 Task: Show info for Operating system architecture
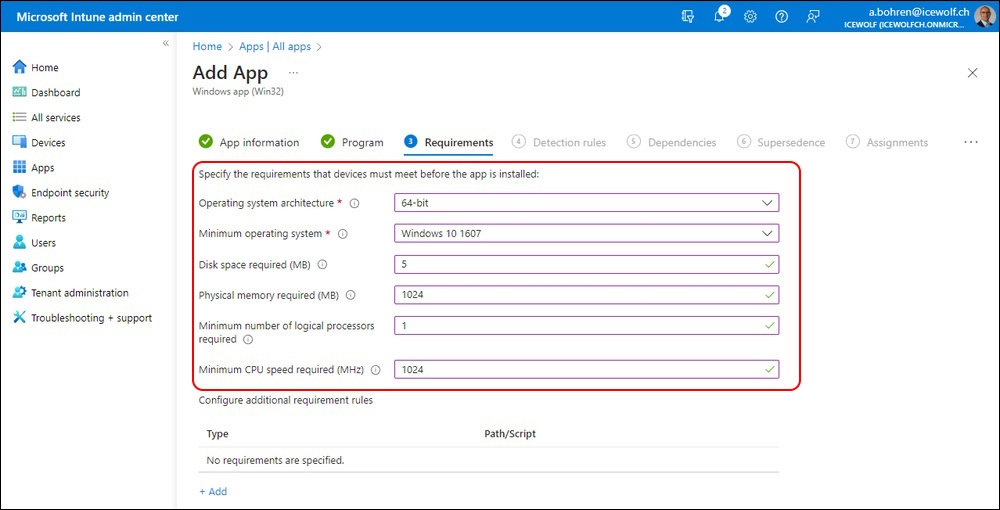click(355, 203)
